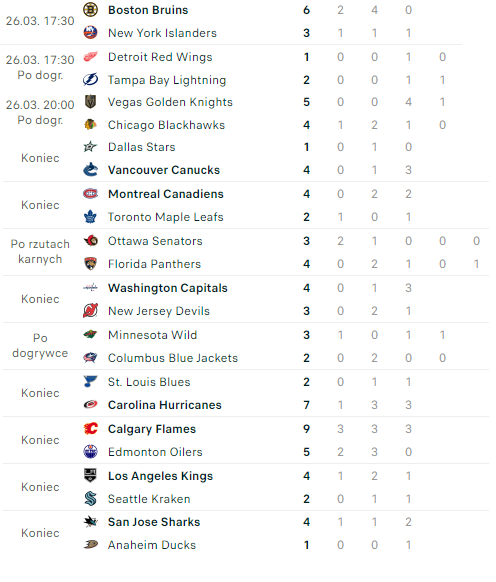Click the Vegas Golden Knights shield logo
This screenshot has width=496, height=582.
click(90, 102)
